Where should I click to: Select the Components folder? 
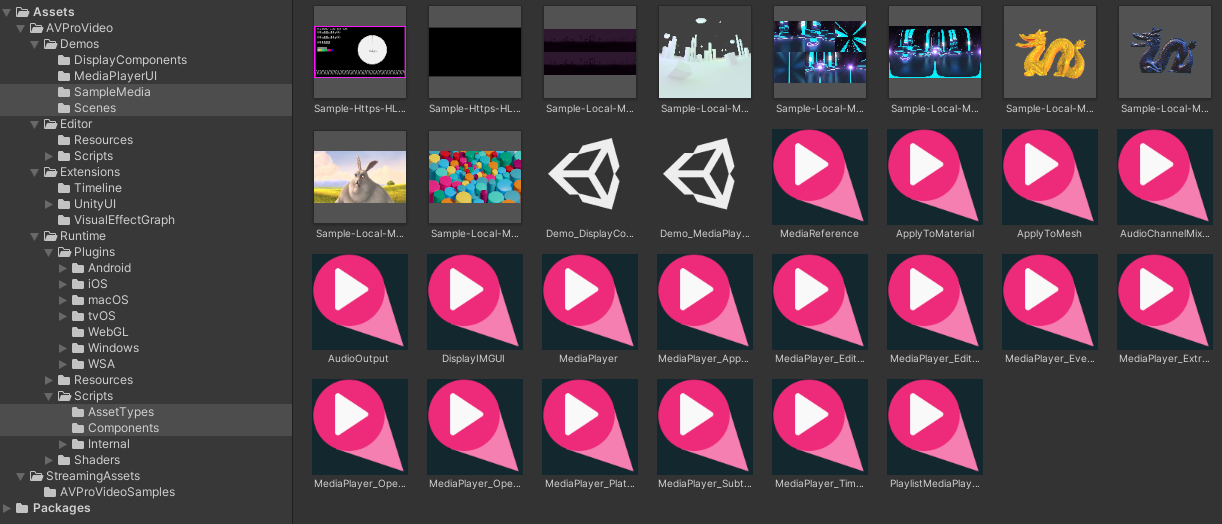[x=146, y=428]
